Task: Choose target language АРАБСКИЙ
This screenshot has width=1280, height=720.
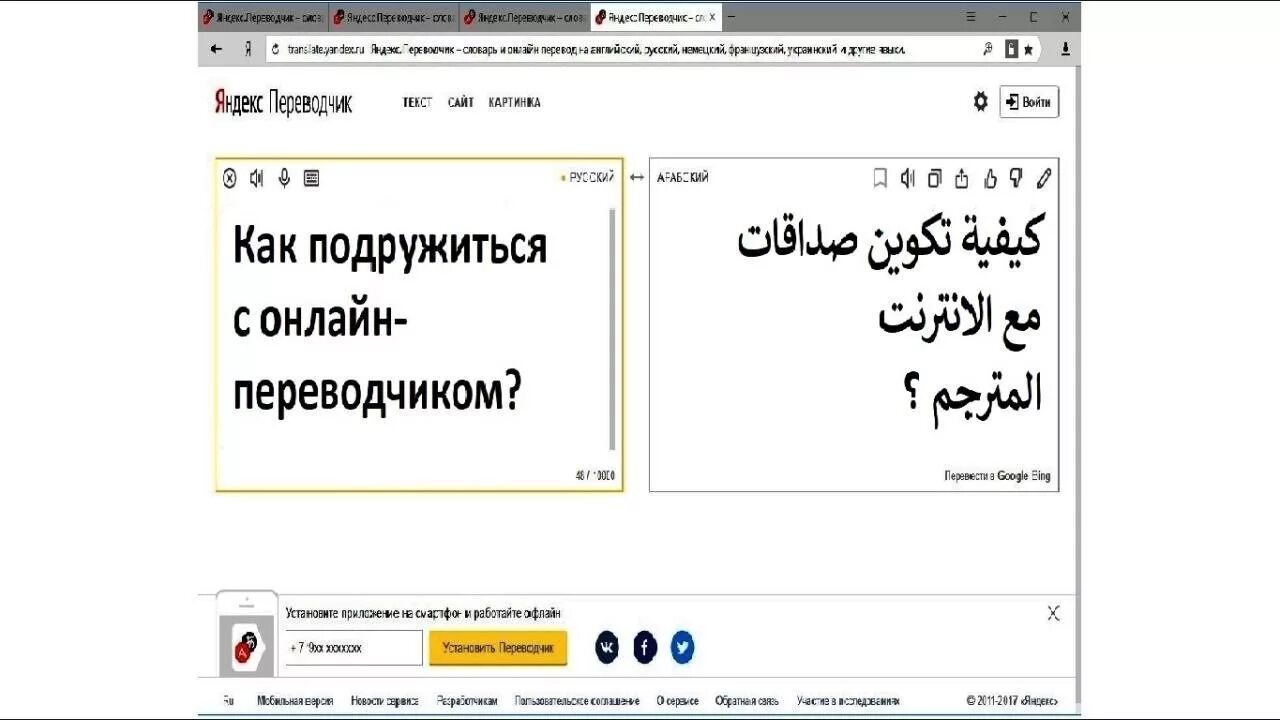Action: click(x=682, y=177)
